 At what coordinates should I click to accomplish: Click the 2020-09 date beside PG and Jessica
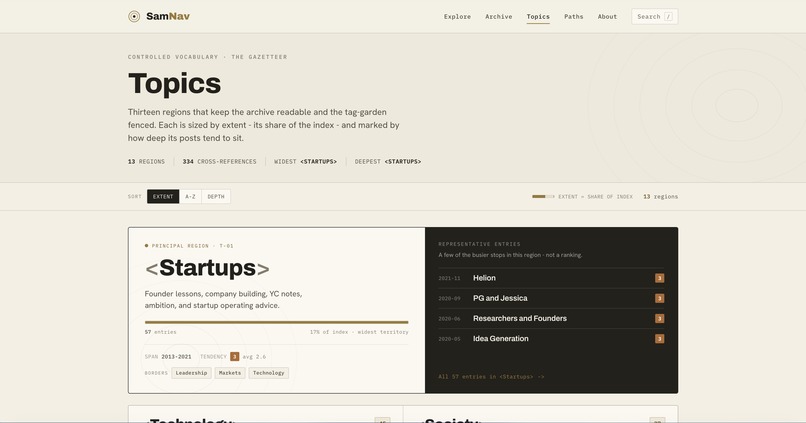[x=449, y=298]
